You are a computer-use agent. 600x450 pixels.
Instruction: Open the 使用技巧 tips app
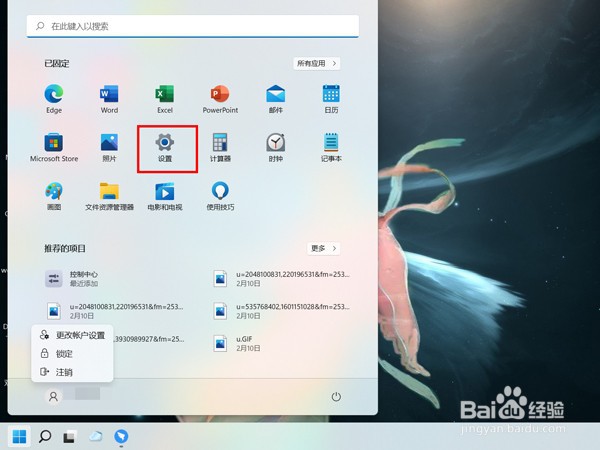[220, 196]
